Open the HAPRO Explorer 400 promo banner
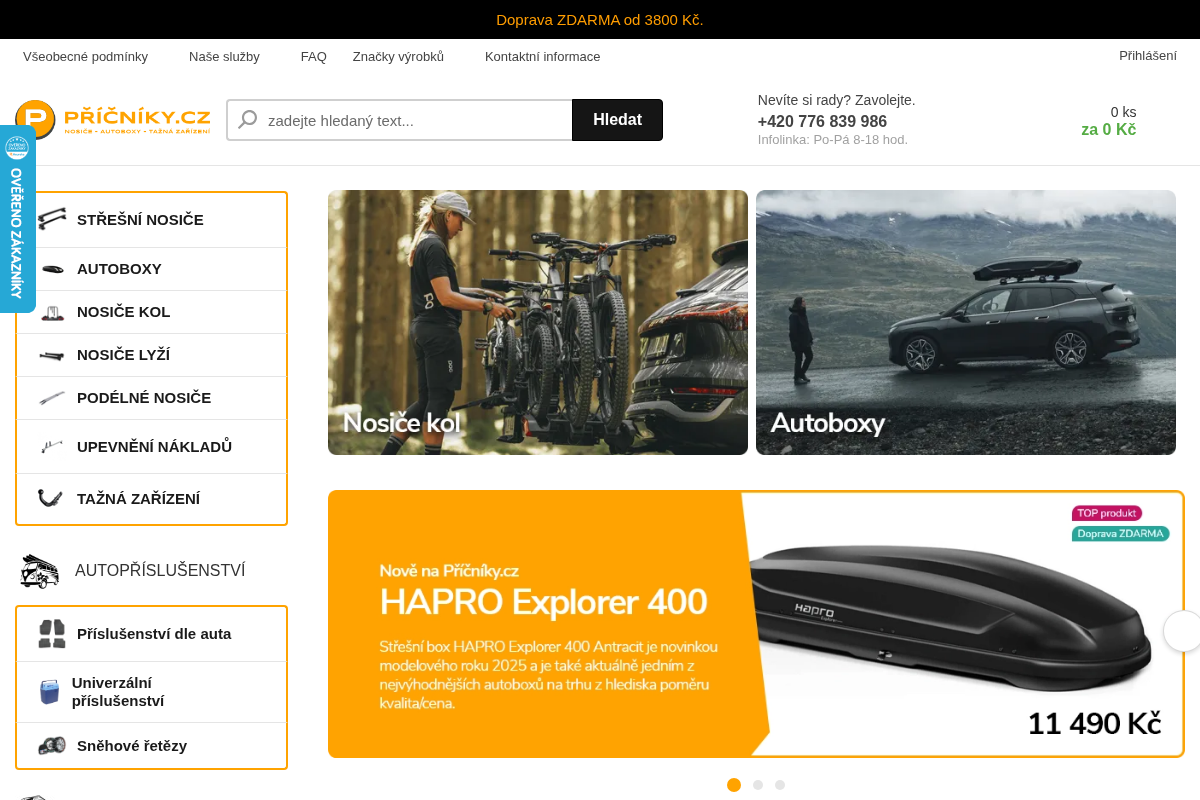1200x800 pixels. click(756, 624)
